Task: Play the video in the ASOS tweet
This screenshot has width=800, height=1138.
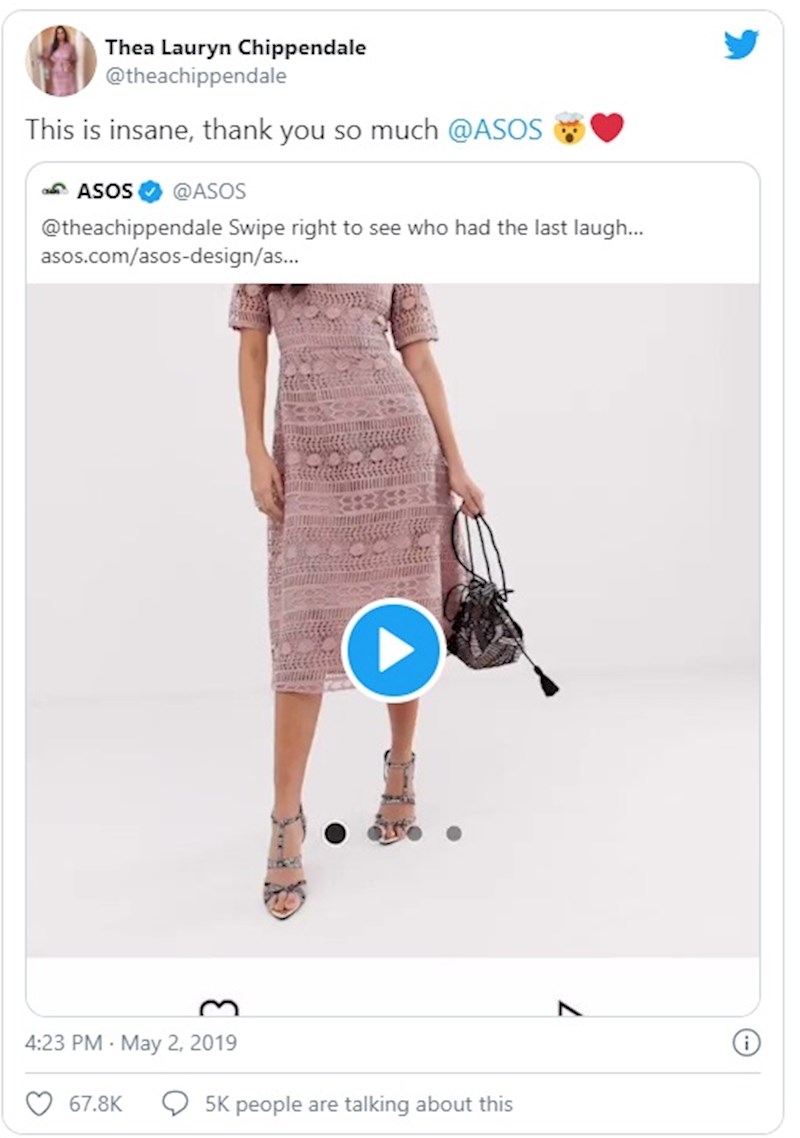Action: click(393, 650)
